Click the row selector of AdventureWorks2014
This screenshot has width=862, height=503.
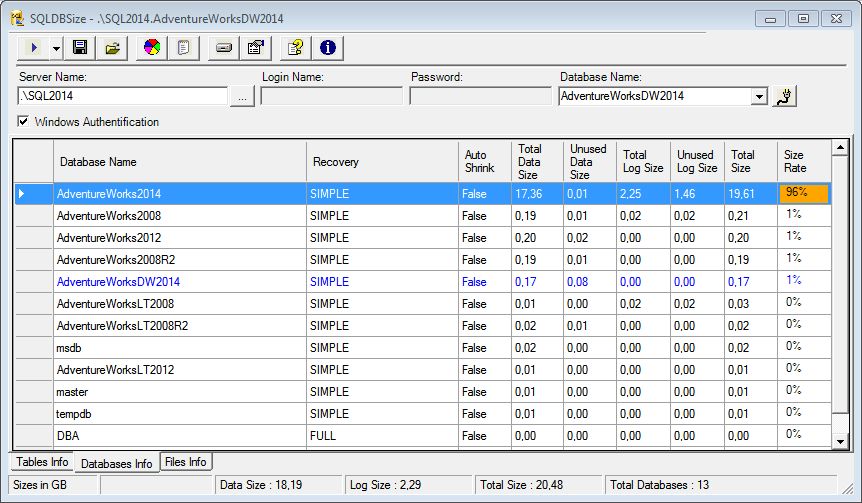click(x=34, y=194)
